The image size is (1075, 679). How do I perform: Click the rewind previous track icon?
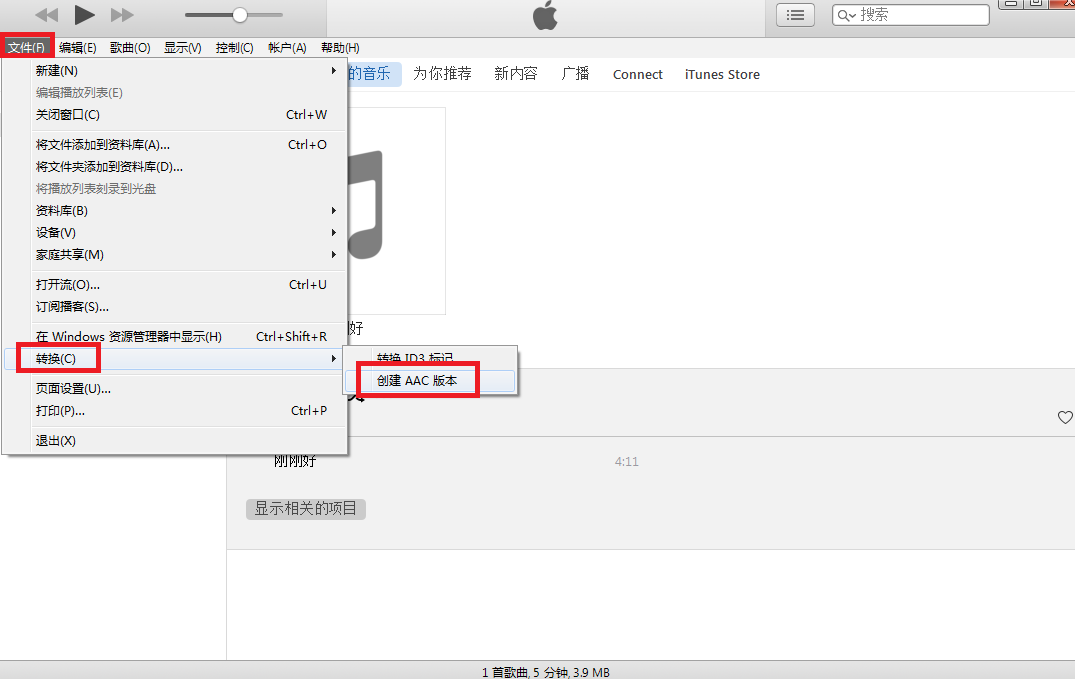coord(47,14)
